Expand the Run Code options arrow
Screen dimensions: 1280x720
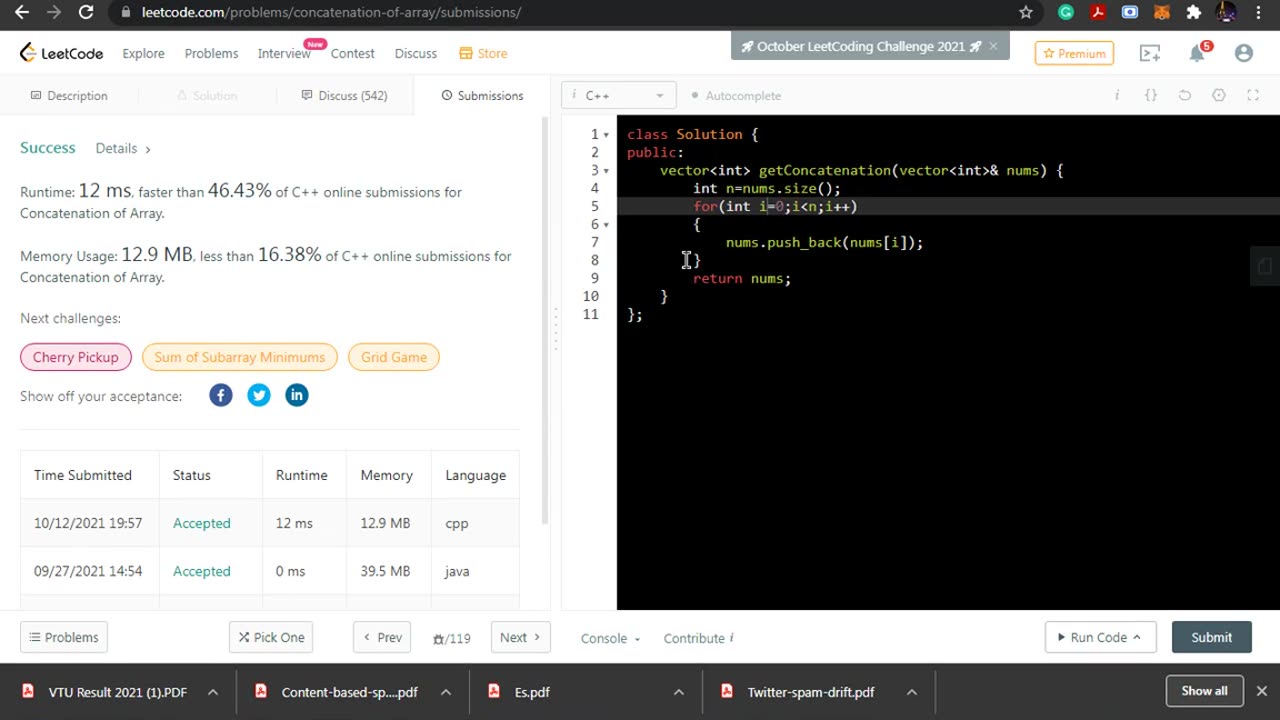(x=1137, y=637)
